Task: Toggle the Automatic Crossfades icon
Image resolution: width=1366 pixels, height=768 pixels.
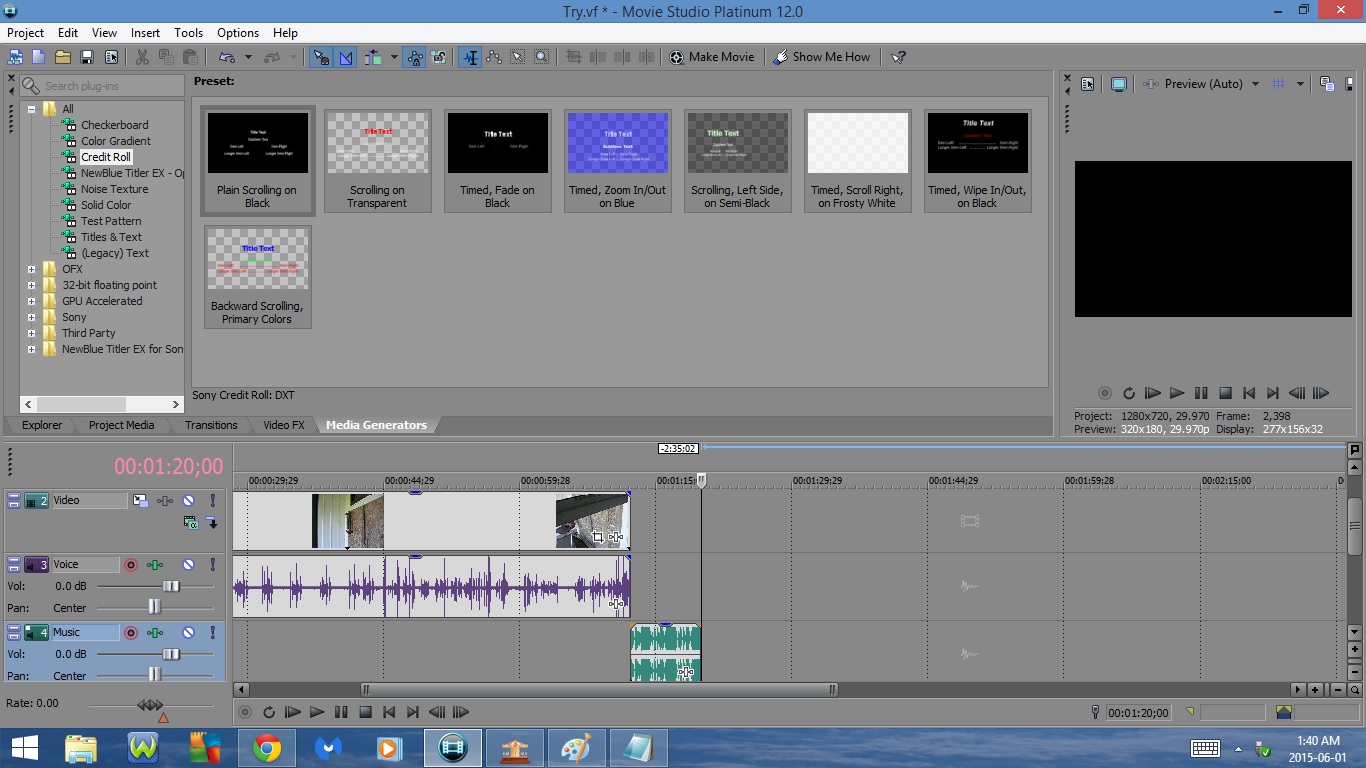Action: (x=346, y=57)
